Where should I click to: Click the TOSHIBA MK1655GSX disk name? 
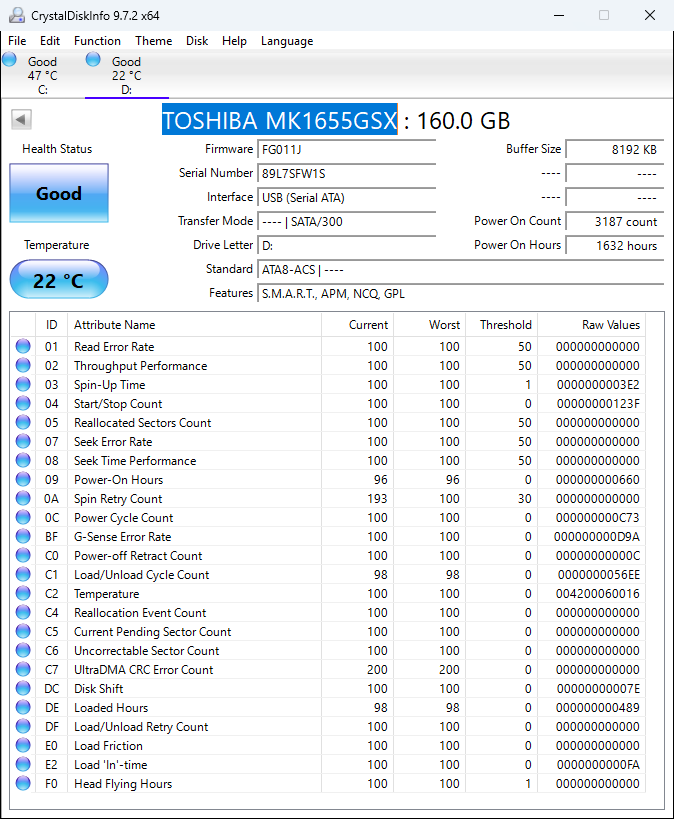[280, 121]
